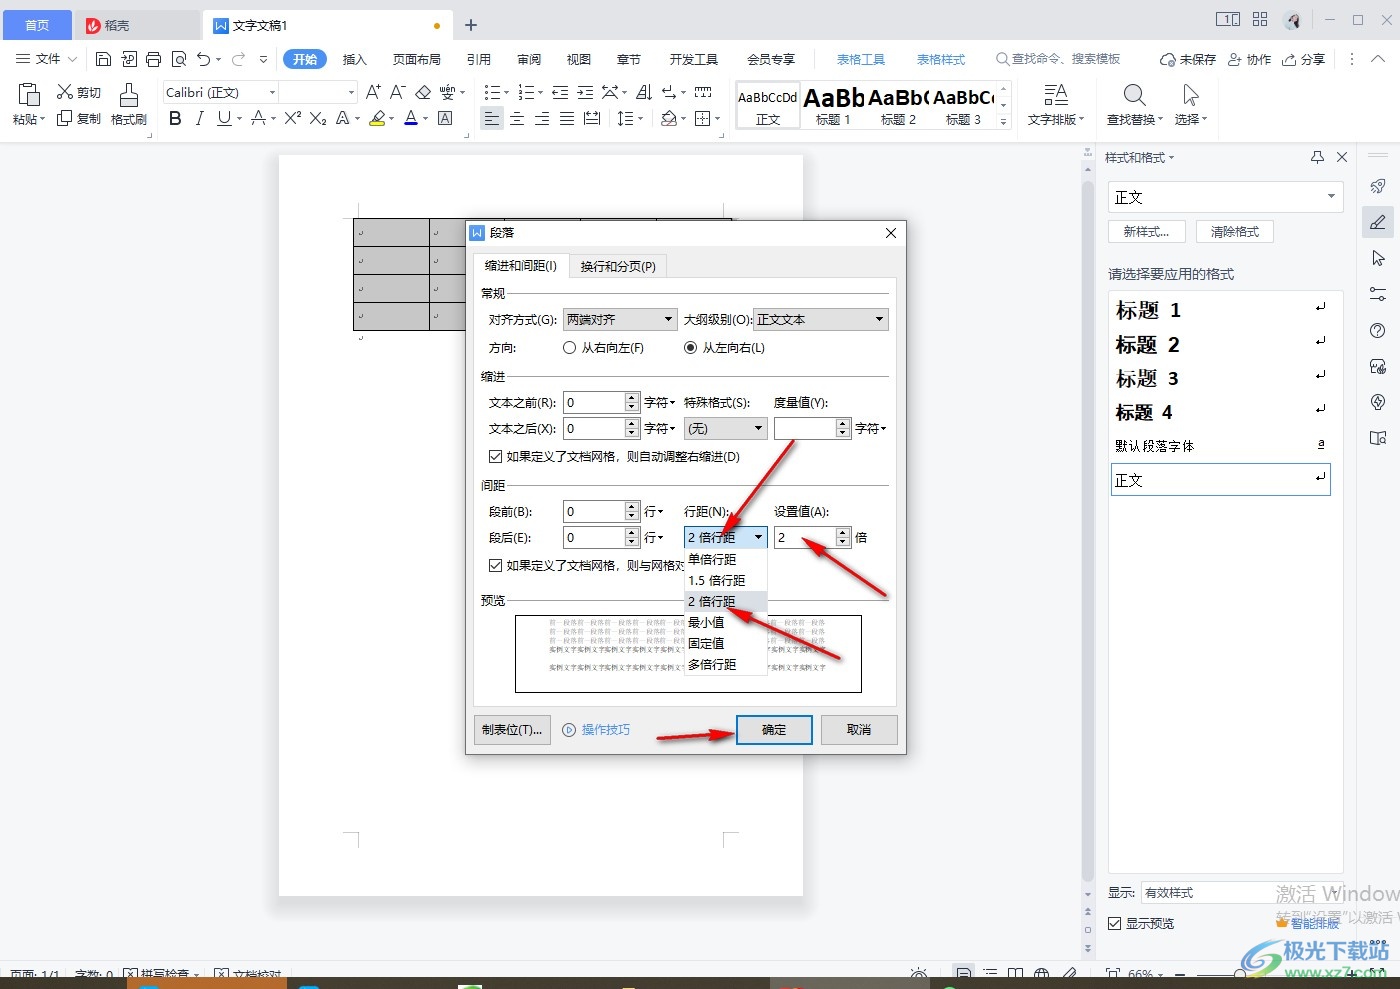Click the Cut (剪切) scissors icon
The image size is (1400, 989).
pos(65,92)
